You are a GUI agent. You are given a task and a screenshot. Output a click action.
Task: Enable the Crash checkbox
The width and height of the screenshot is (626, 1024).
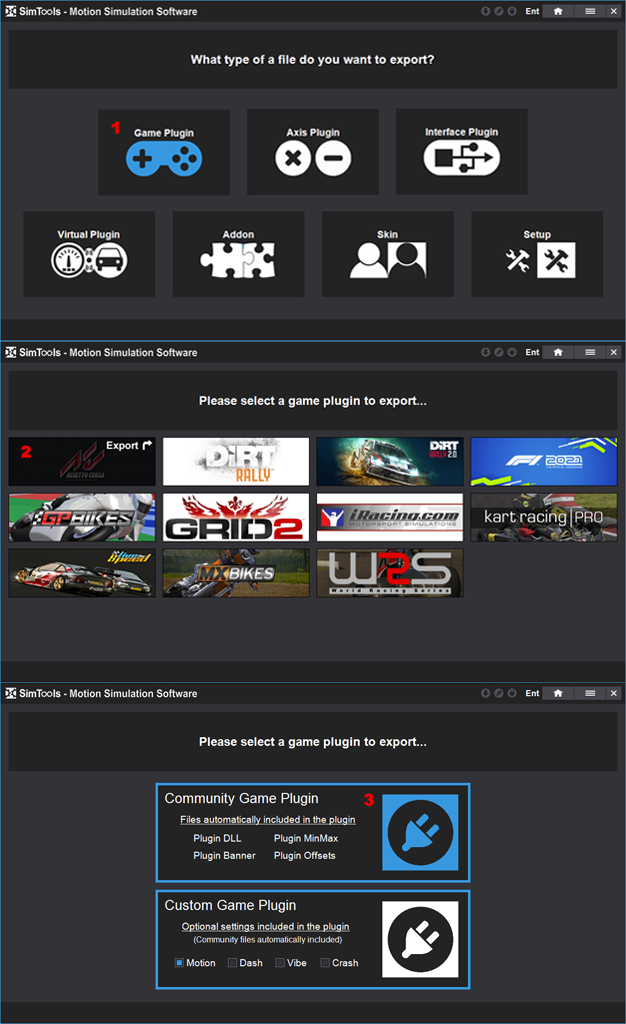pos(324,963)
